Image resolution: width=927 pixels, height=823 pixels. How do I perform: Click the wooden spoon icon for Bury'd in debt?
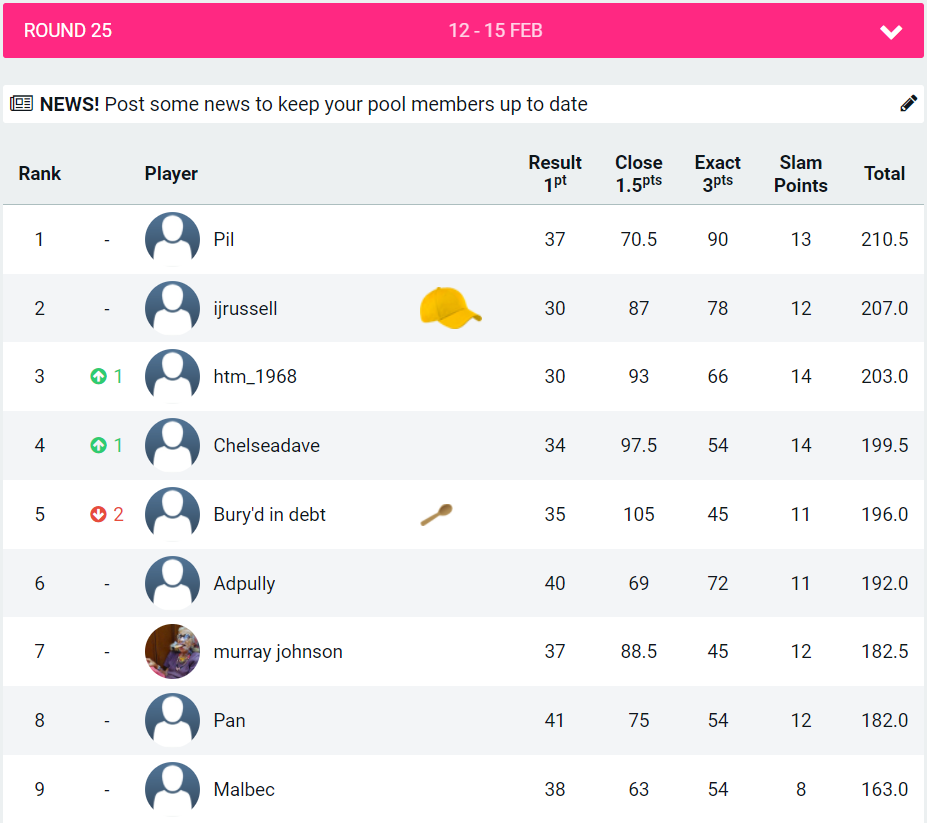436,515
